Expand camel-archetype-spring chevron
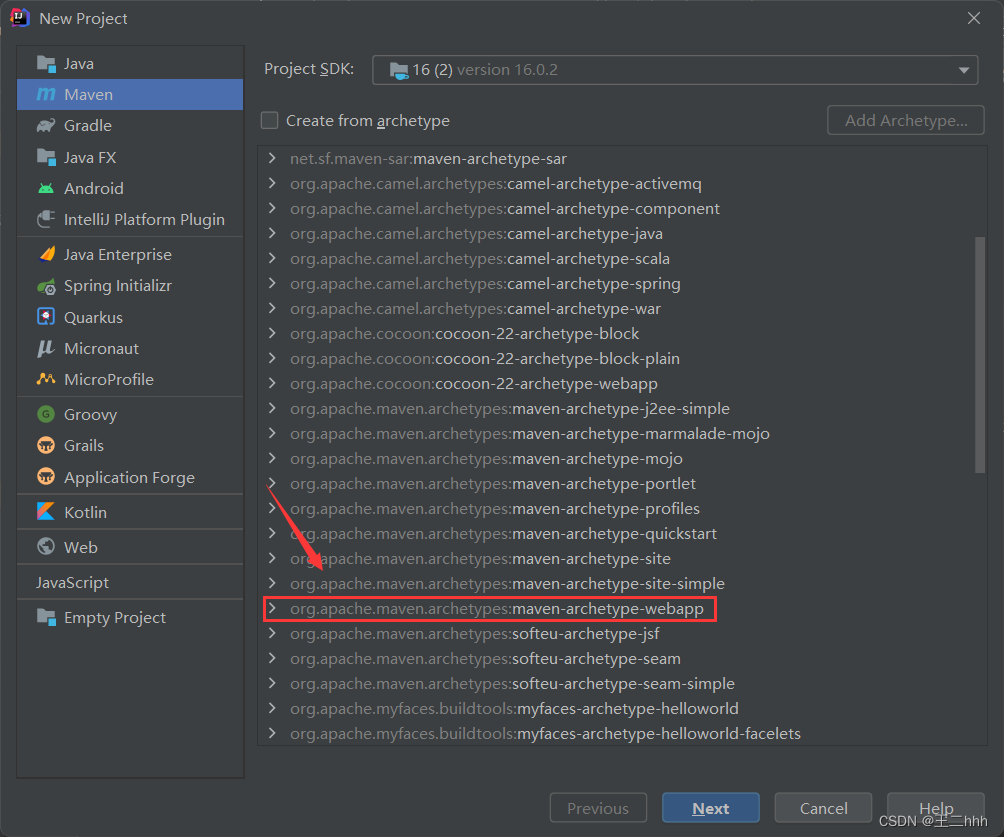Image resolution: width=1004 pixels, height=837 pixels. [x=272, y=283]
